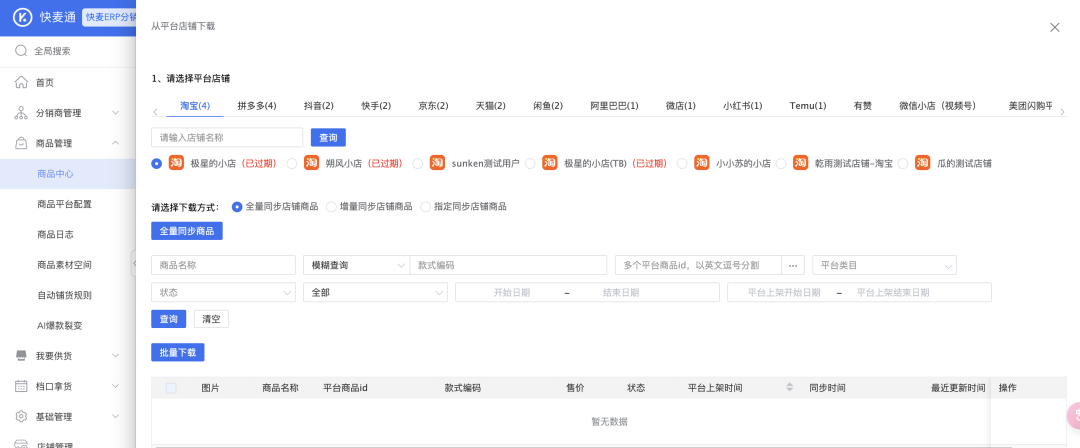Image resolution: width=1080 pixels, height=448 pixels.
Task: Select the 极星的小店 (已过期) store radio
Action: pos(156,164)
